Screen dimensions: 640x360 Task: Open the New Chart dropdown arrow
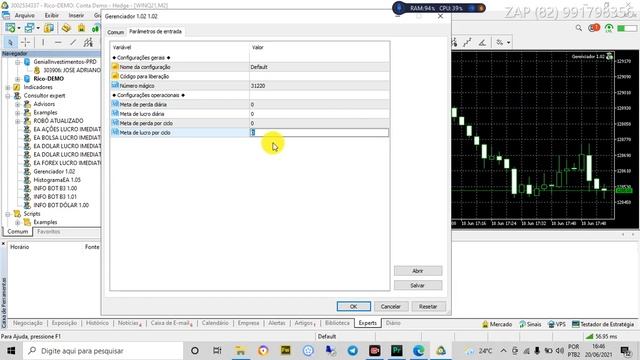tap(19, 29)
